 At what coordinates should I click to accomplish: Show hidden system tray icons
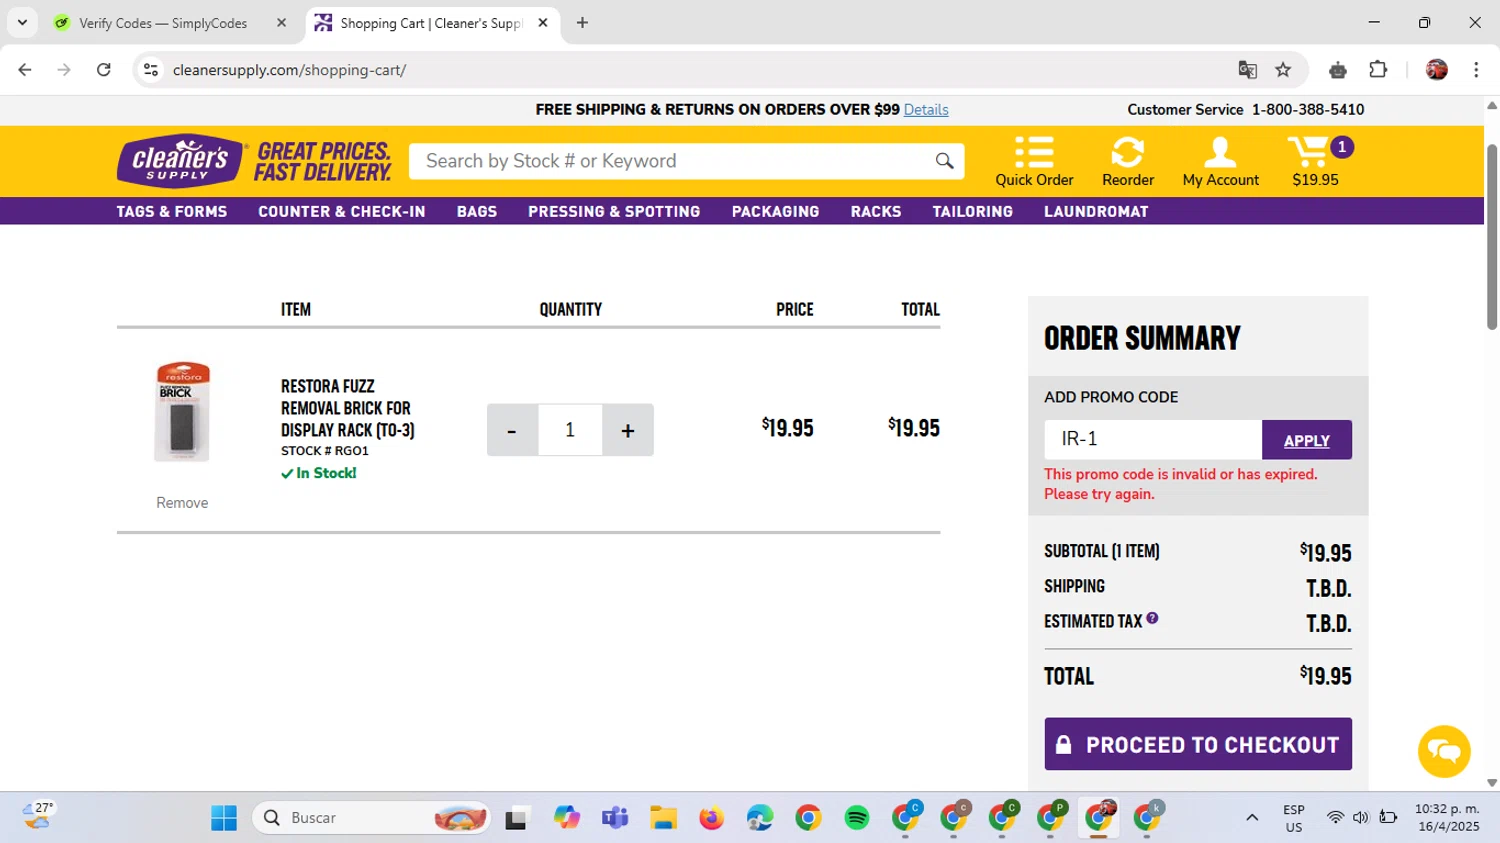(x=1252, y=818)
